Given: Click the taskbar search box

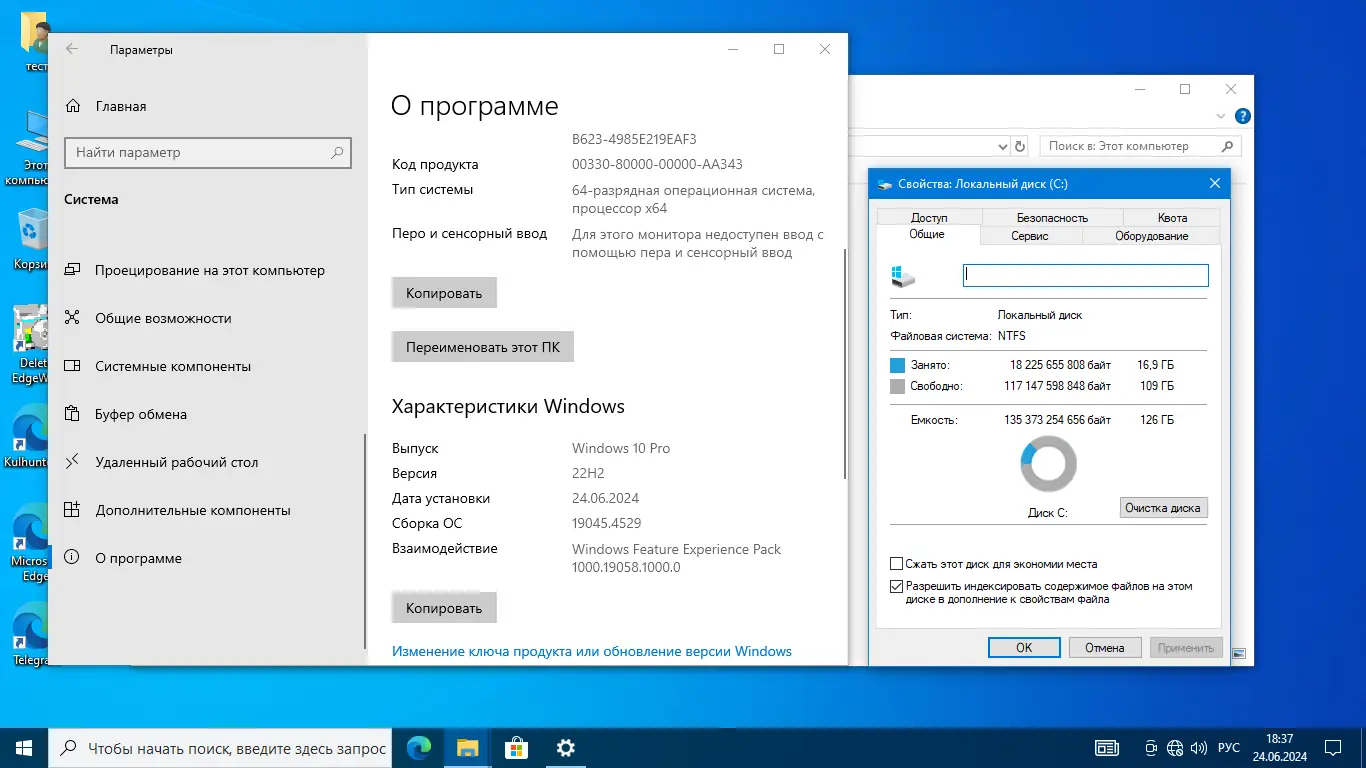Looking at the screenshot, I should tap(222, 748).
